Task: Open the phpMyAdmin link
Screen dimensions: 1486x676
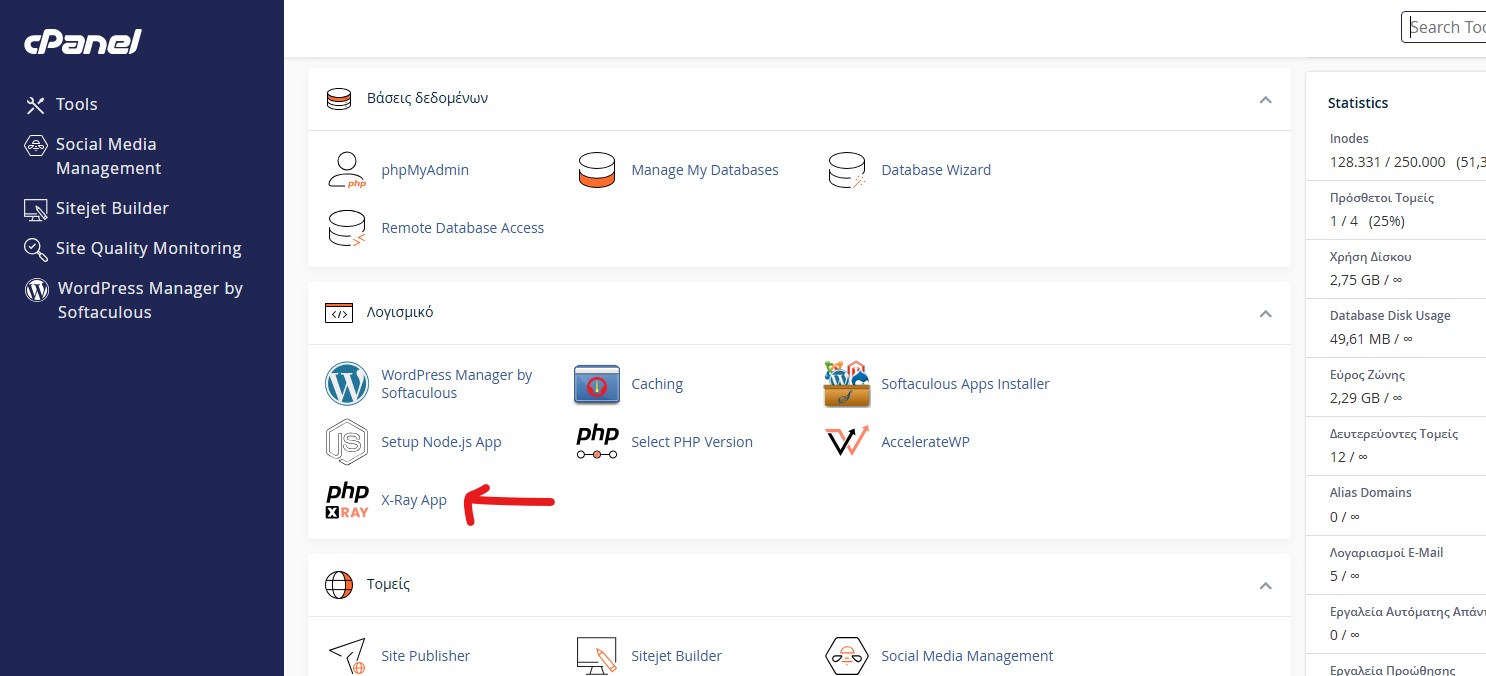Action: pos(425,170)
